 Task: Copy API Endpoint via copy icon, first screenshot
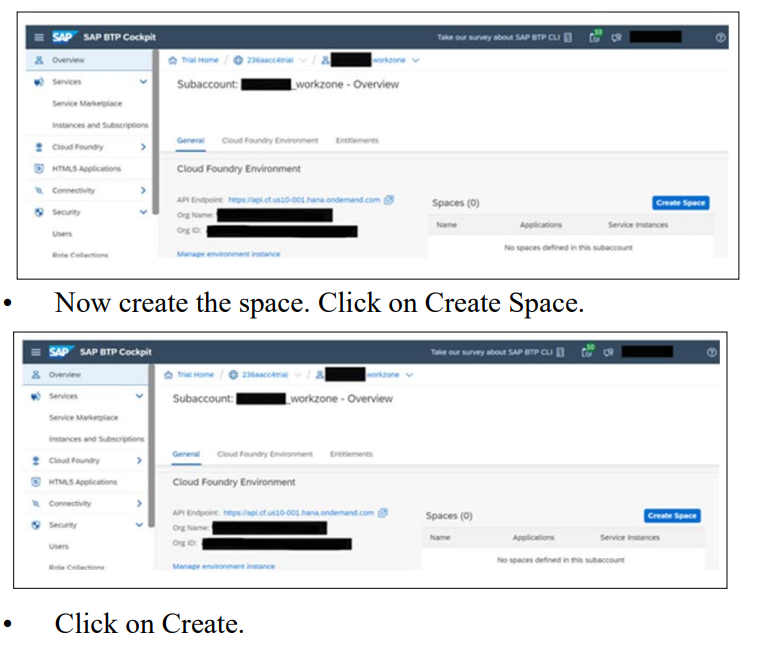[389, 200]
